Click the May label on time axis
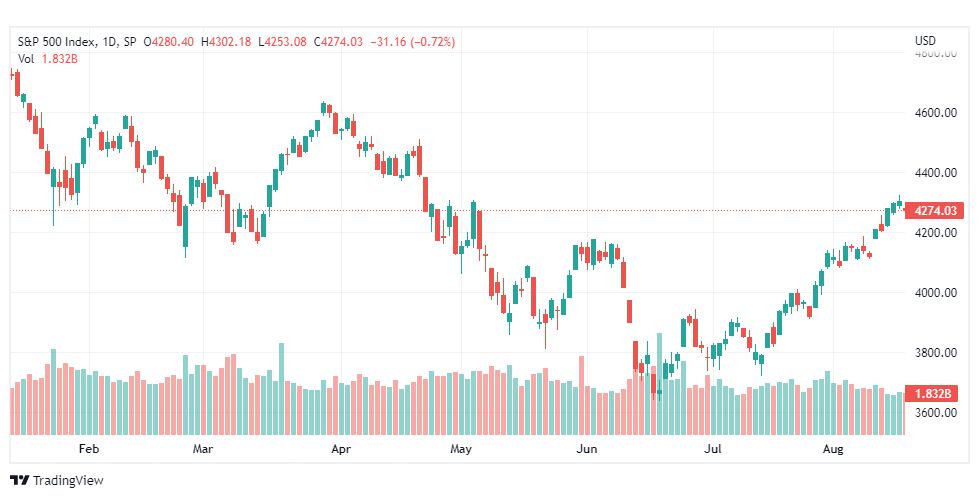Viewport: 979px width, 498px height. pyautogui.click(x=461, y=449)
